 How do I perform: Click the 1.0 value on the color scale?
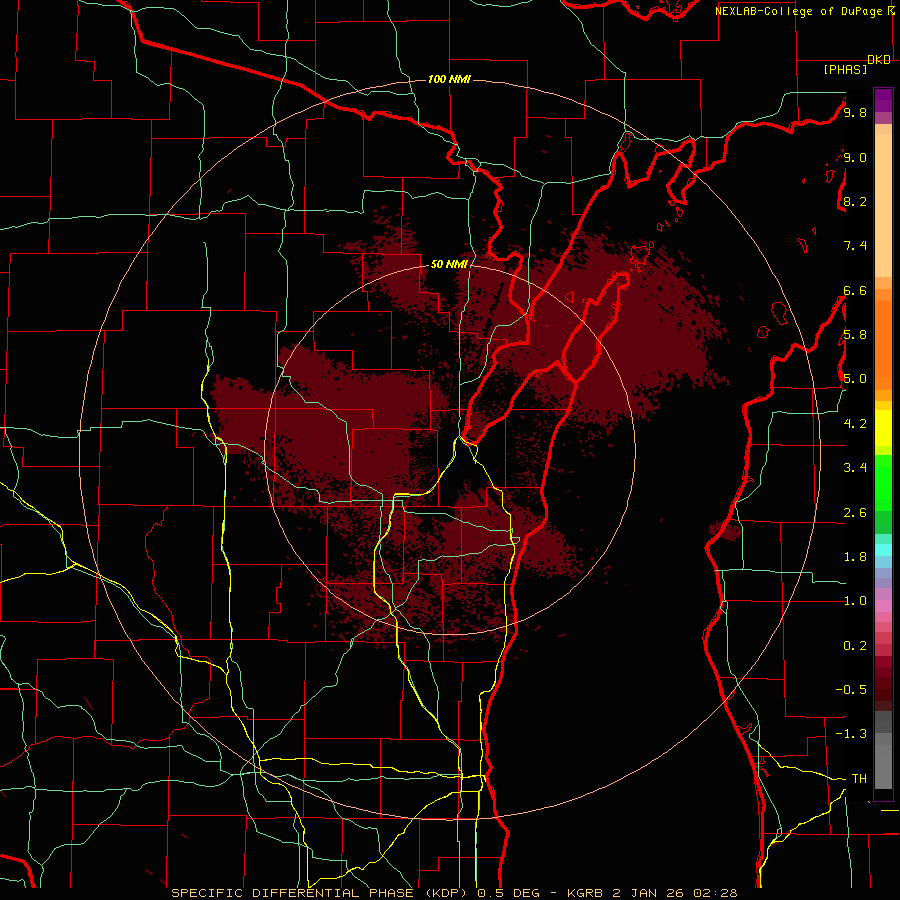click(x=855, y=601)
